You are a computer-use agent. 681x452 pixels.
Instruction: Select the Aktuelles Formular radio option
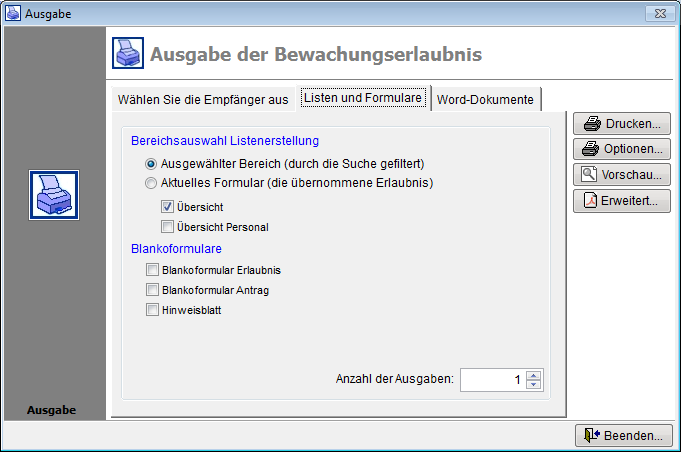coord(151,183)
